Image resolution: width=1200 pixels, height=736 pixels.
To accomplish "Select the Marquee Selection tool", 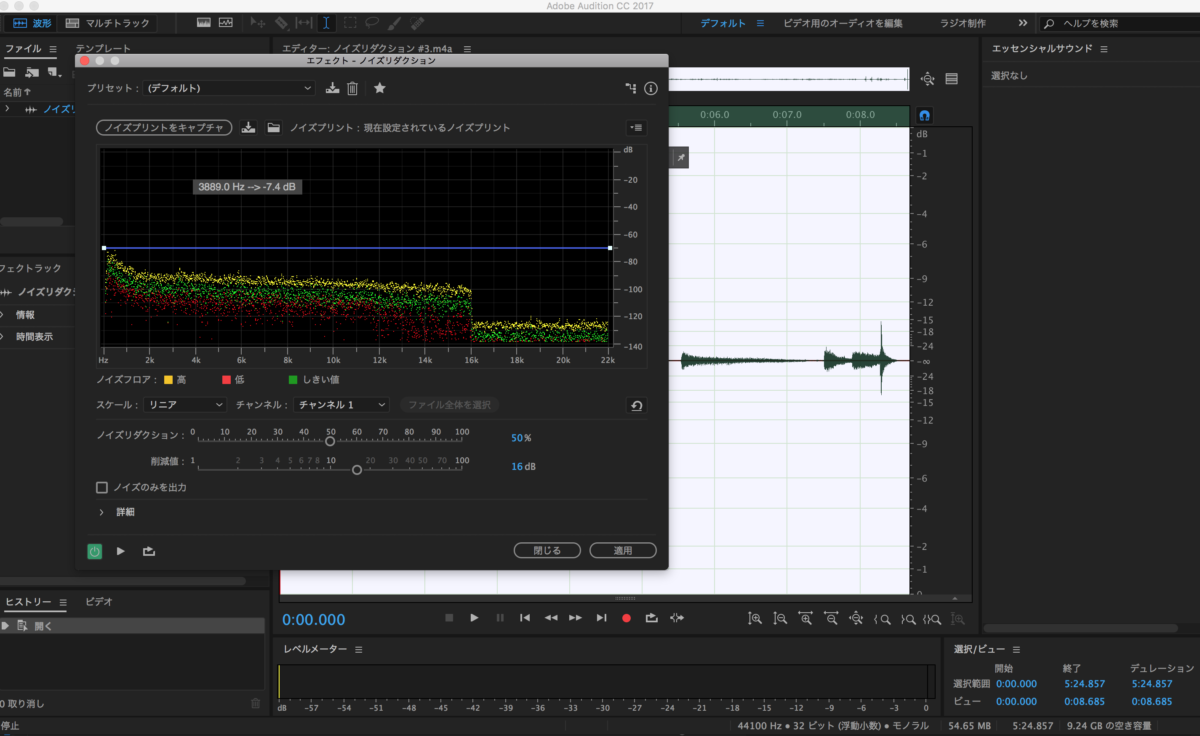I will [x=350, y=23].
